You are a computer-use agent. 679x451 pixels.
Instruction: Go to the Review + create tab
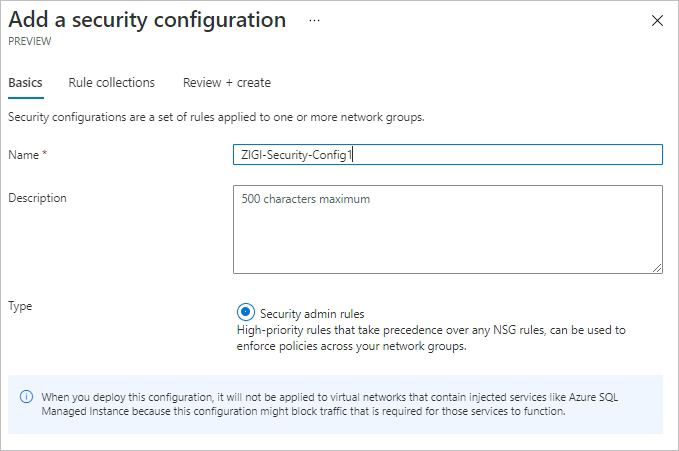click(x=227, y=82)
